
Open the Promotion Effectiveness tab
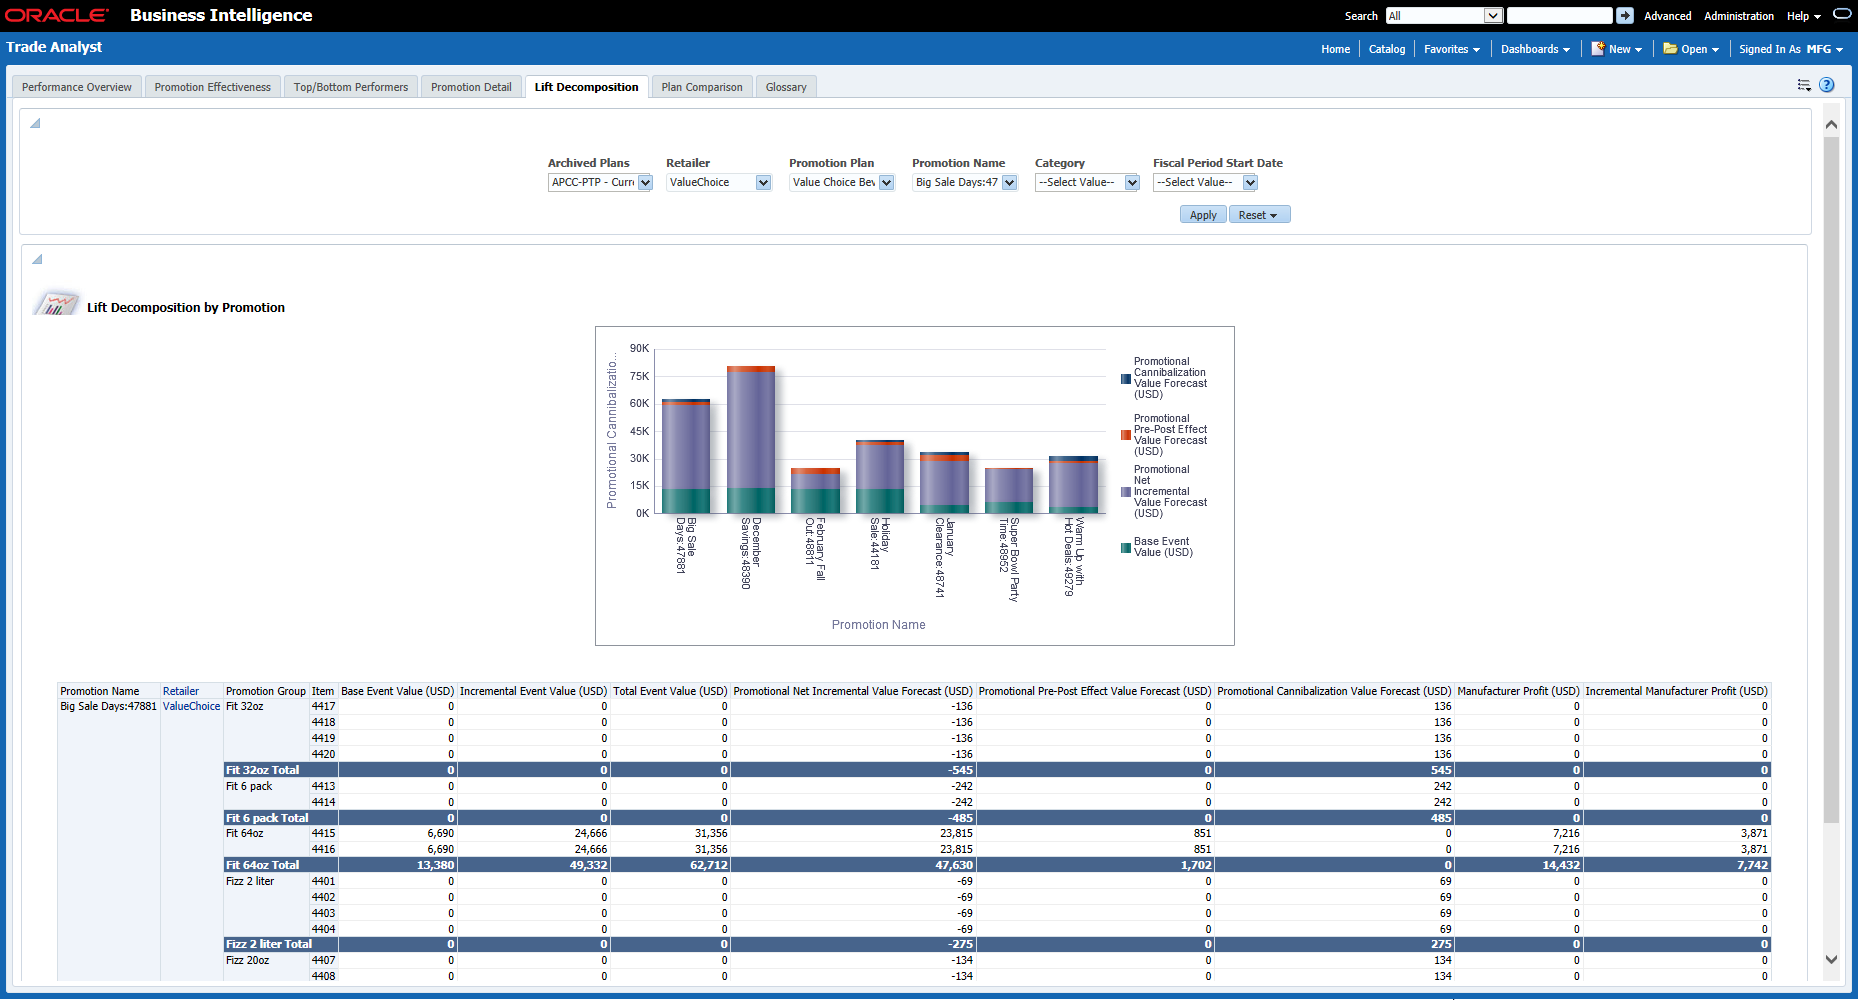212,87
